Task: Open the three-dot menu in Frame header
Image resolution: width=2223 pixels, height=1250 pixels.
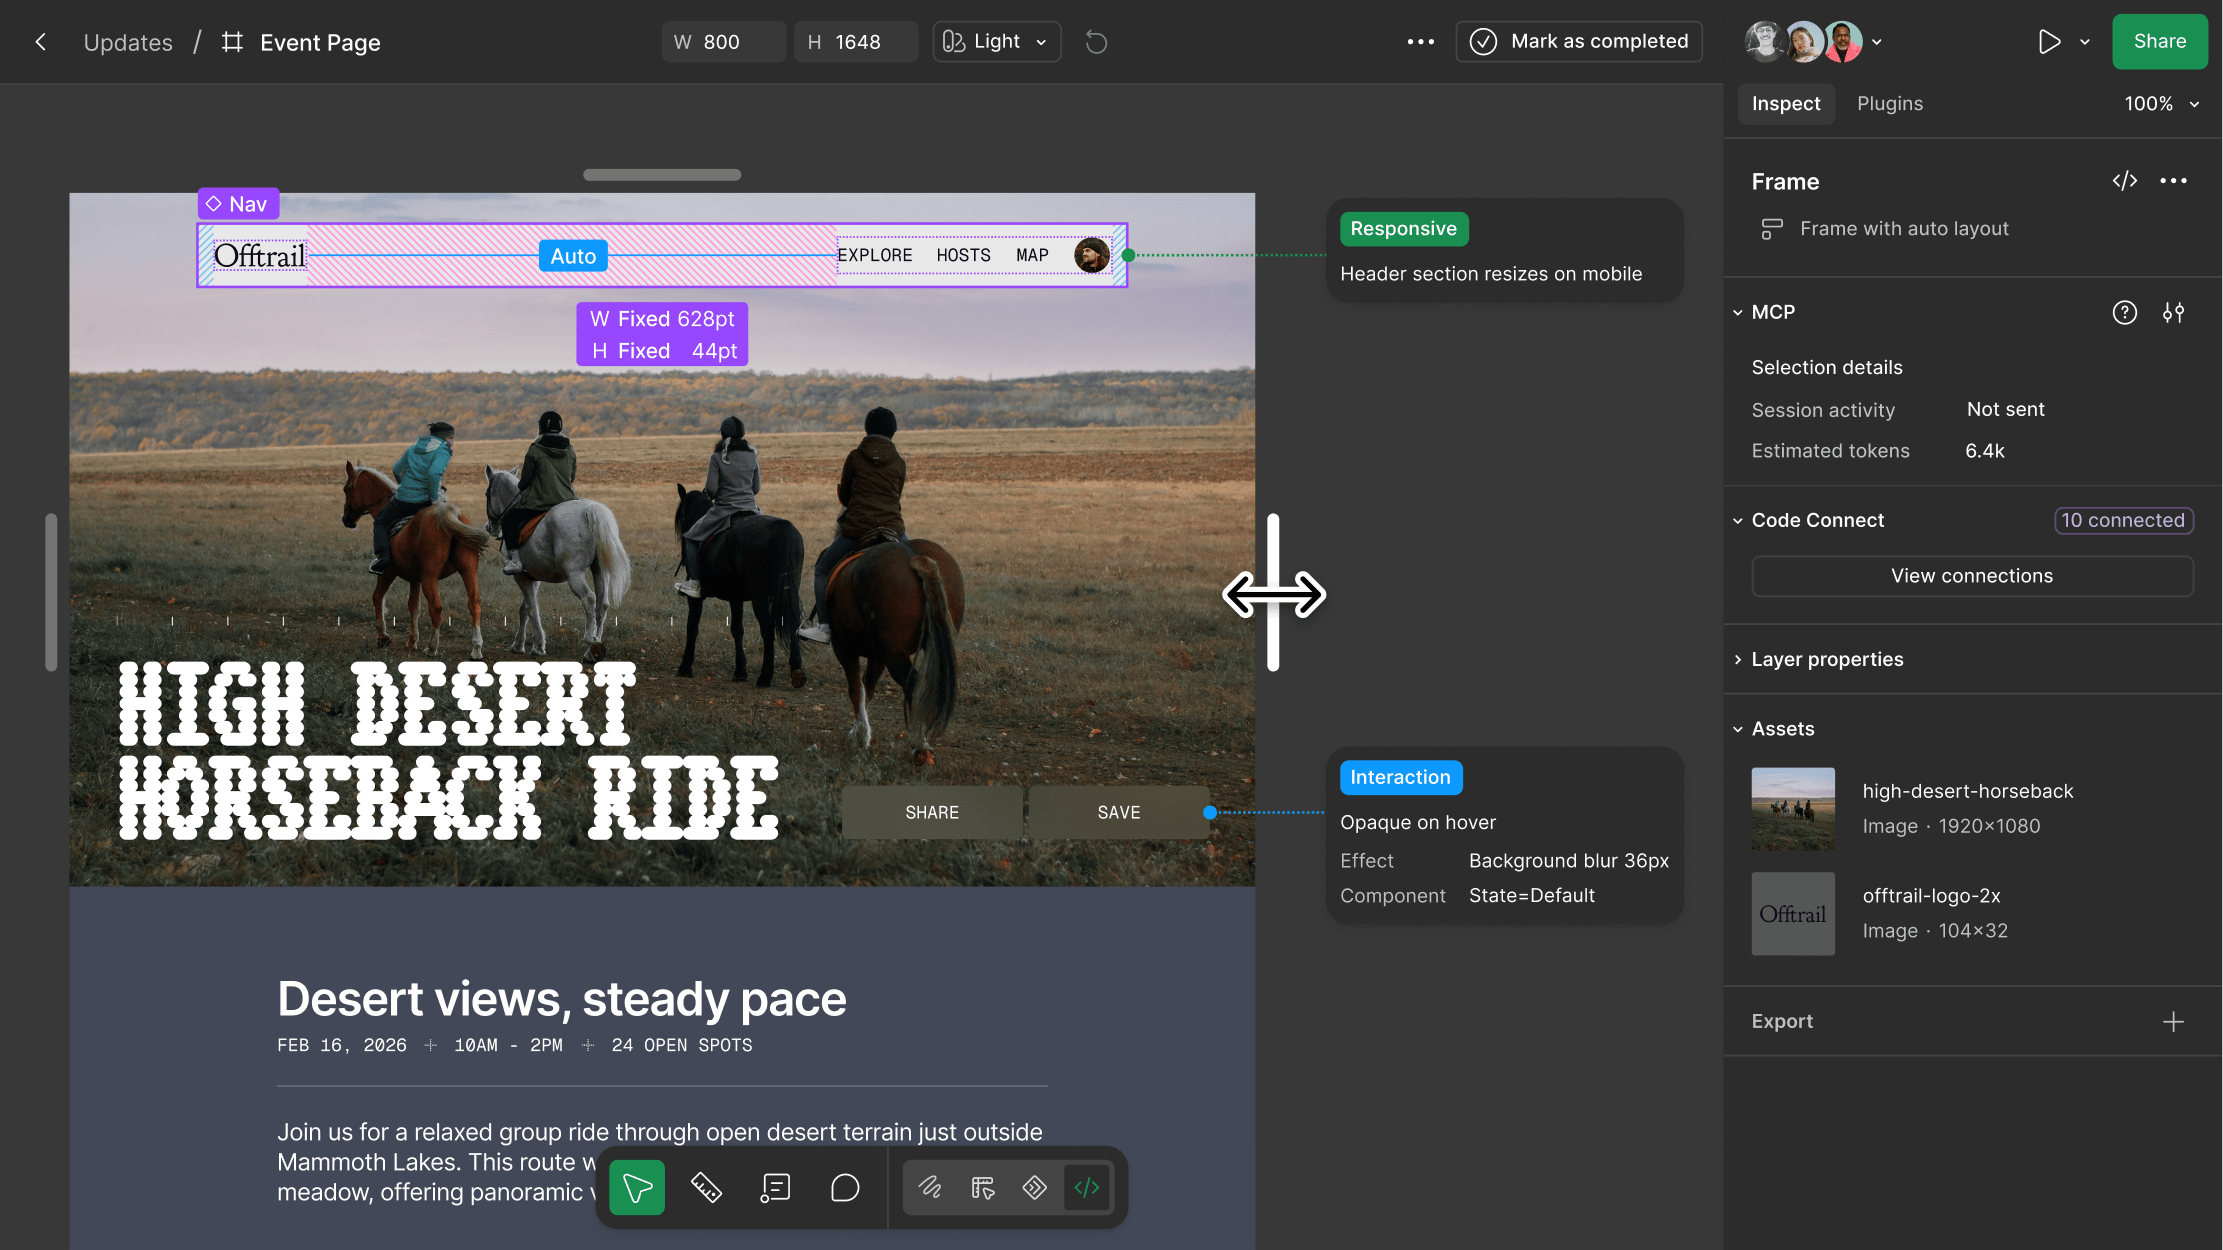Action: pyautogui.click(x=2173, y=181)
